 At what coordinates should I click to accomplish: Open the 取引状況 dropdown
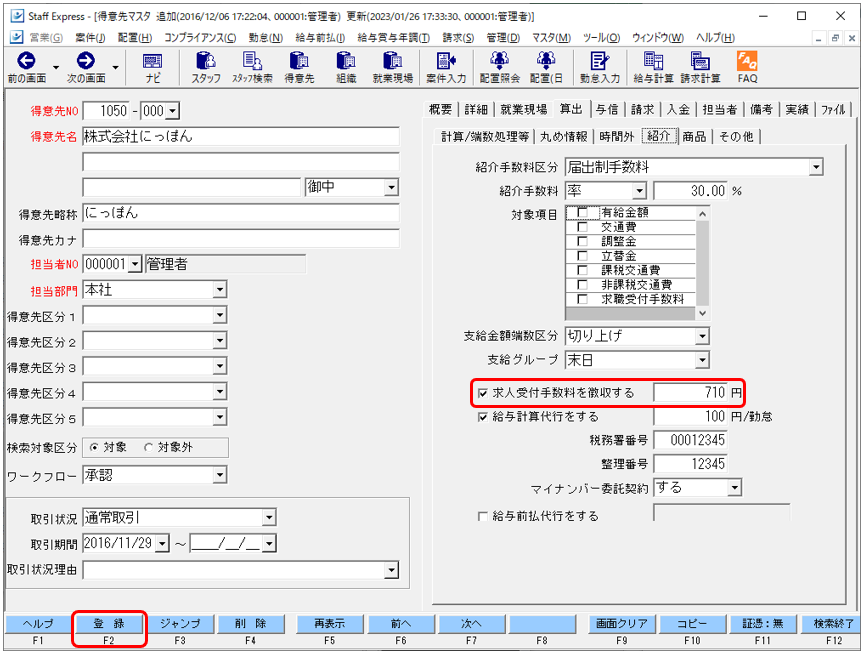tap(269, 517)
